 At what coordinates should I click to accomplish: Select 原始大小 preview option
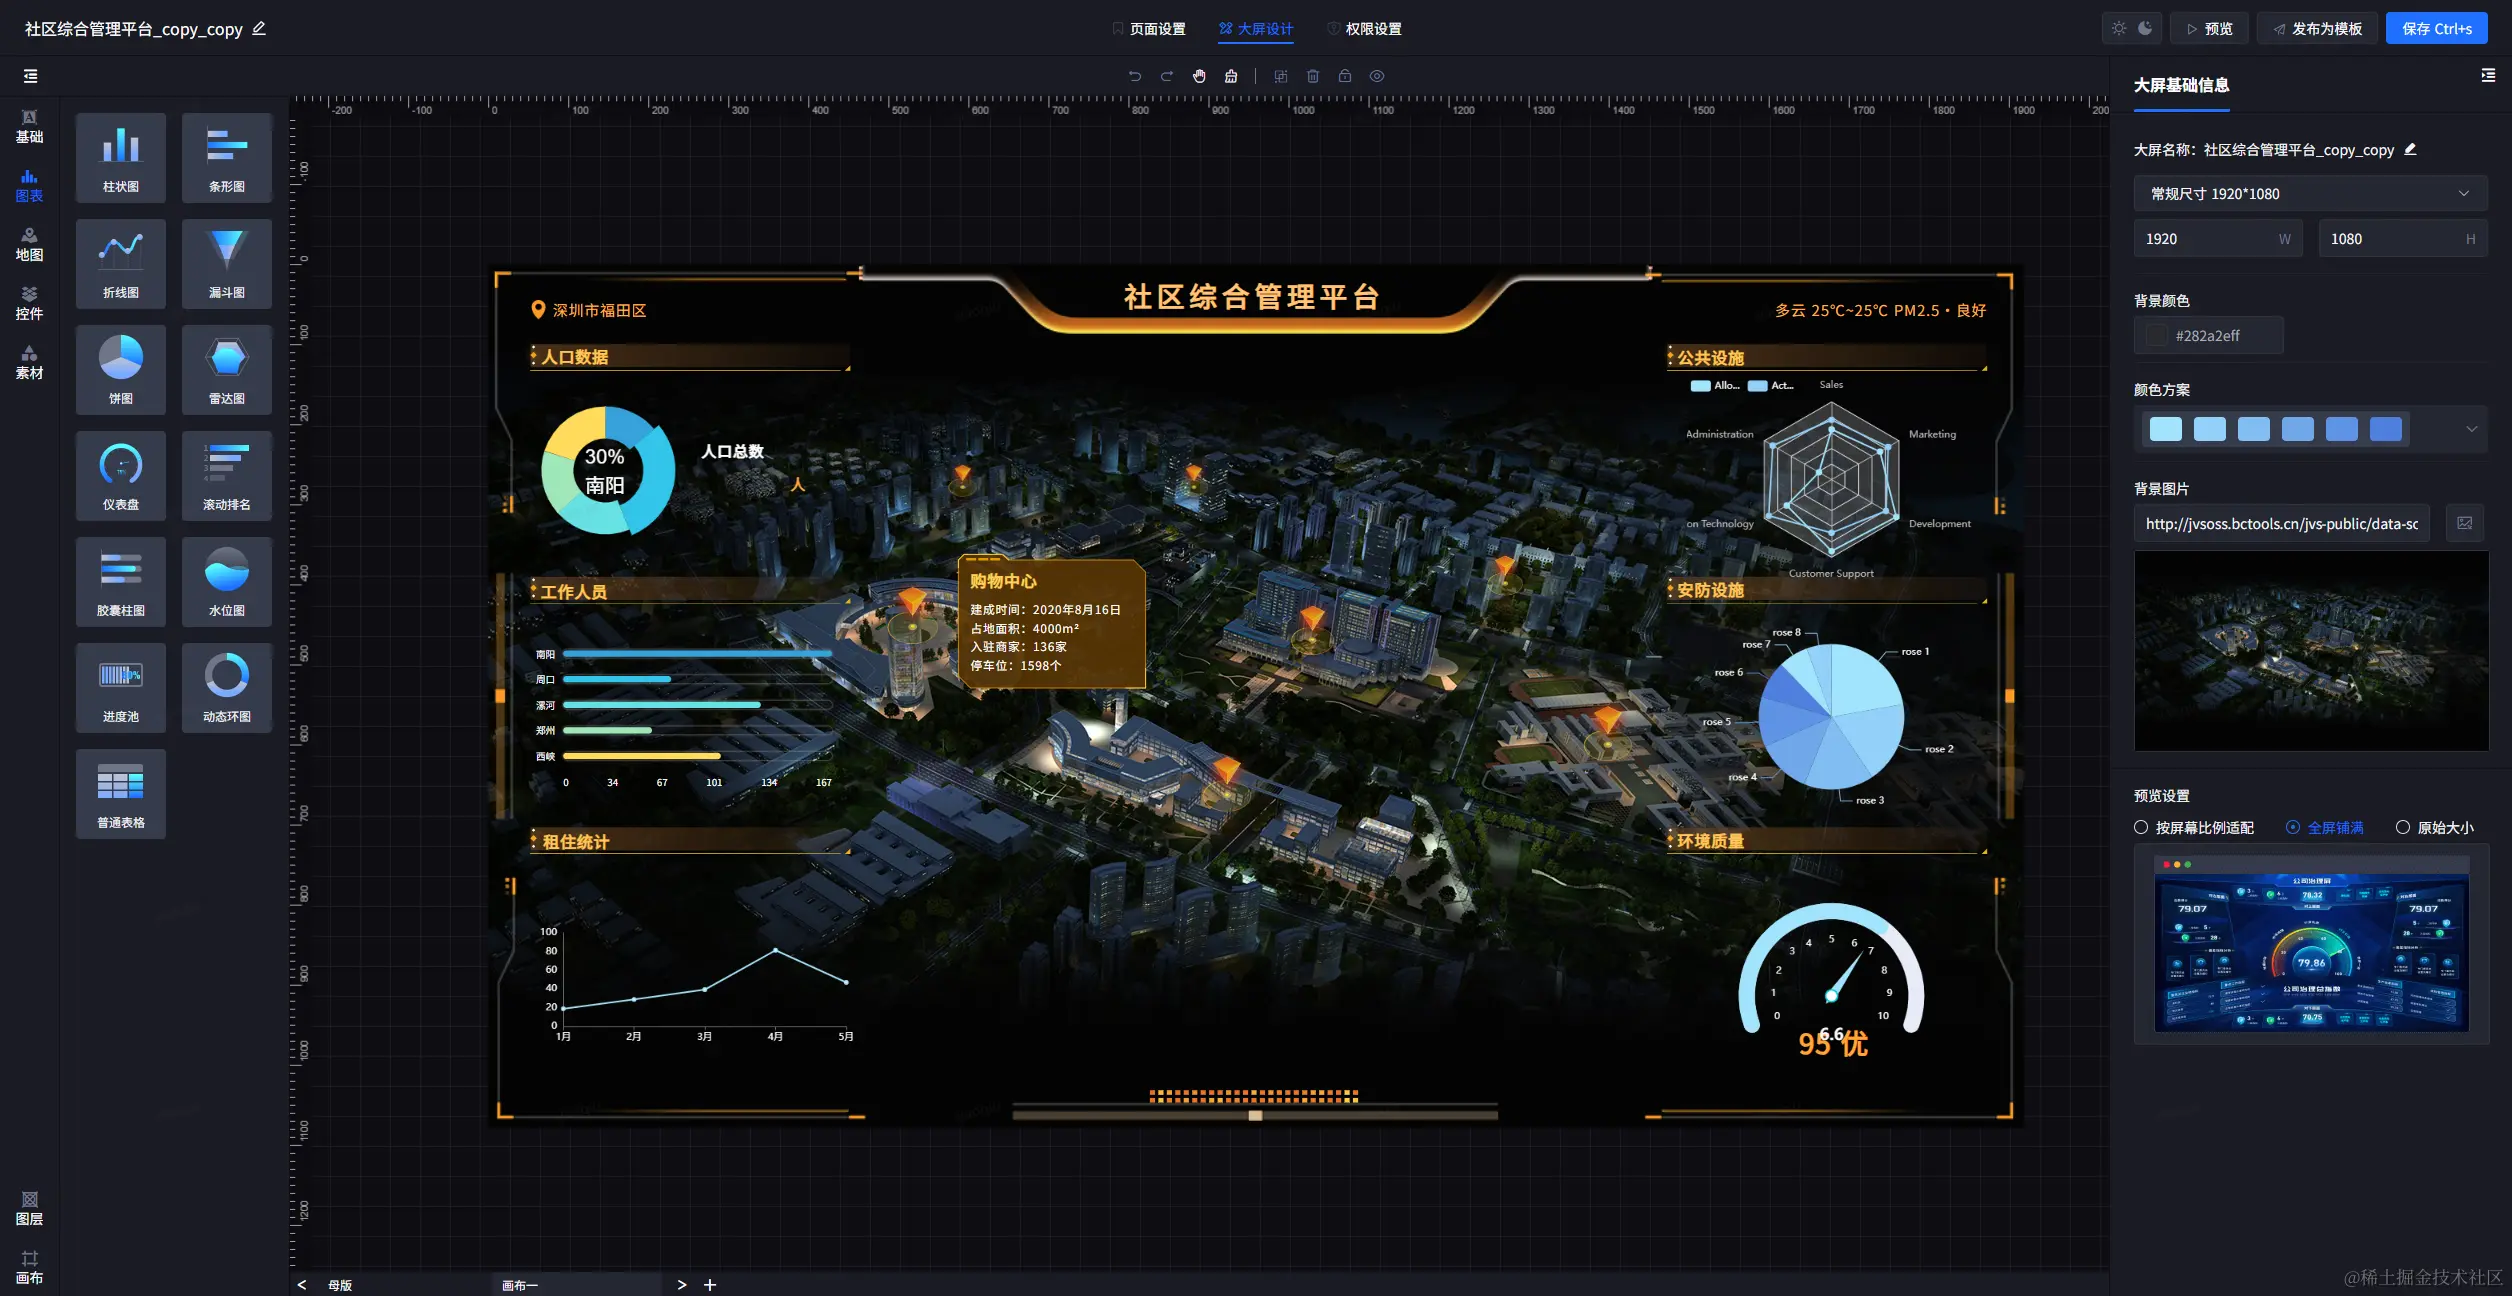coord(2403,827)
